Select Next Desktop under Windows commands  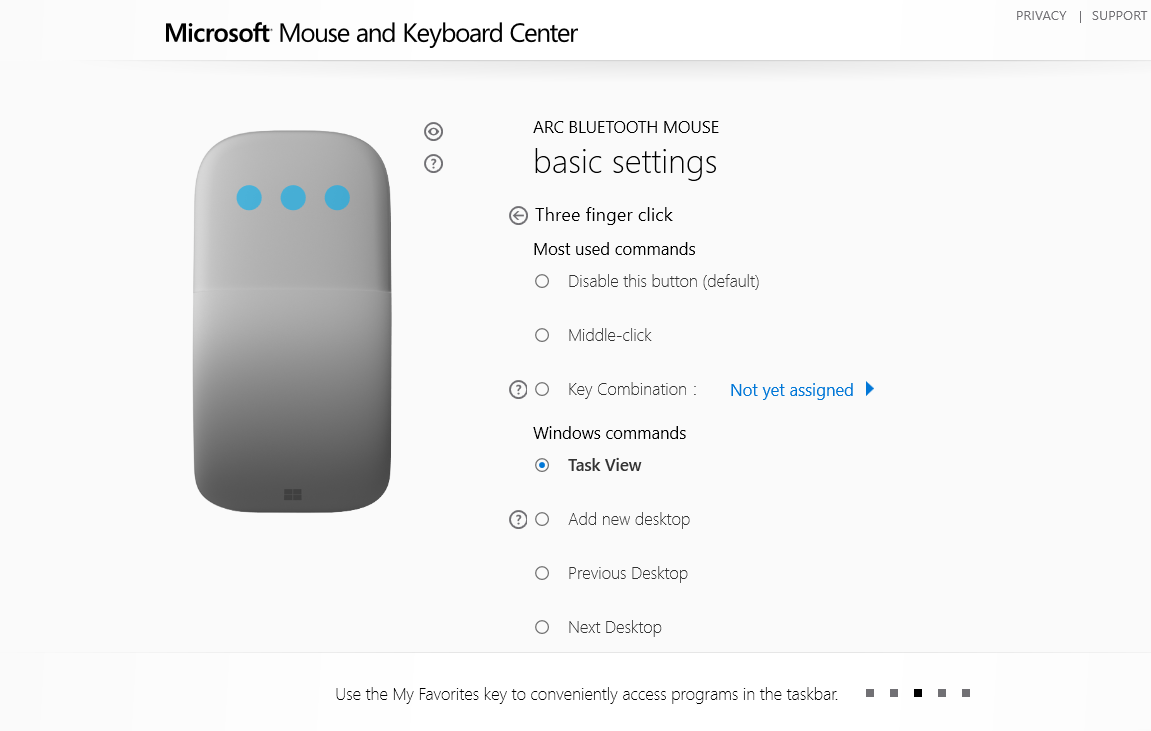[542, 627]
